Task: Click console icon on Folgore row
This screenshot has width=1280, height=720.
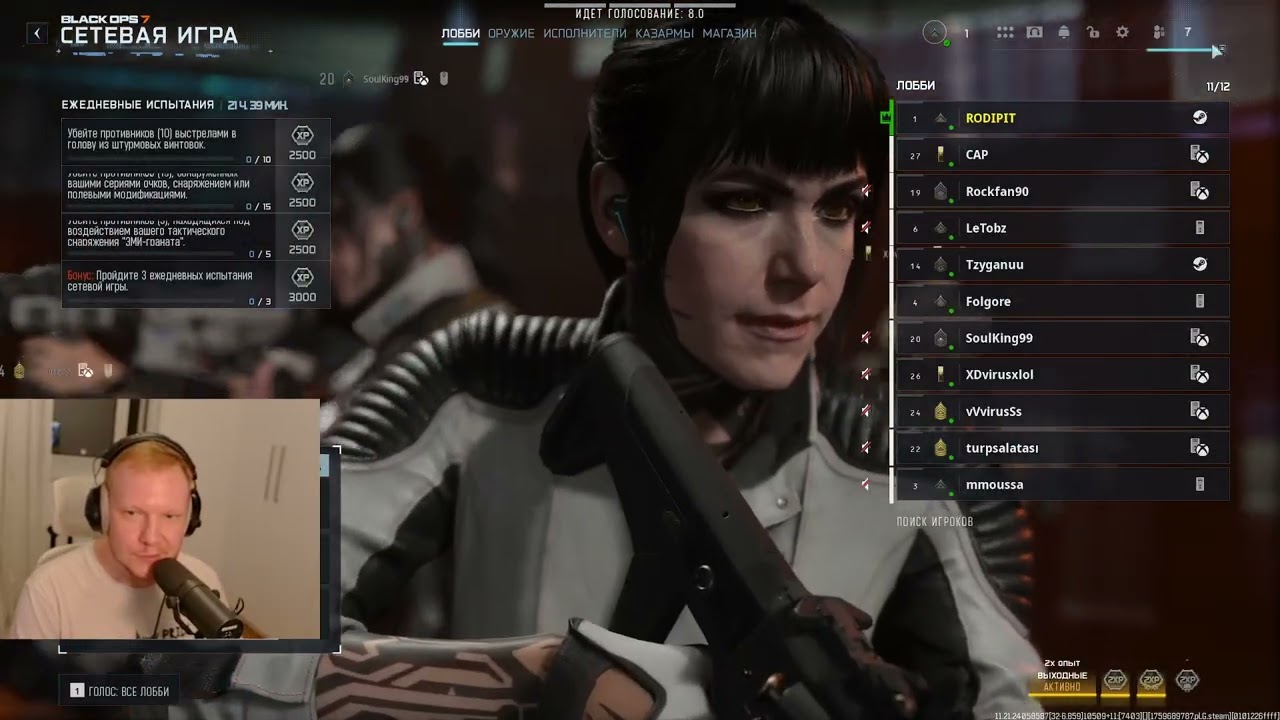Action: tap(1200, 301)
